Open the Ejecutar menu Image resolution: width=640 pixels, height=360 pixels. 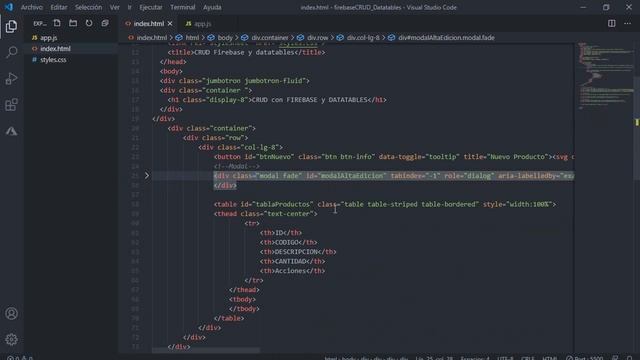151,7
